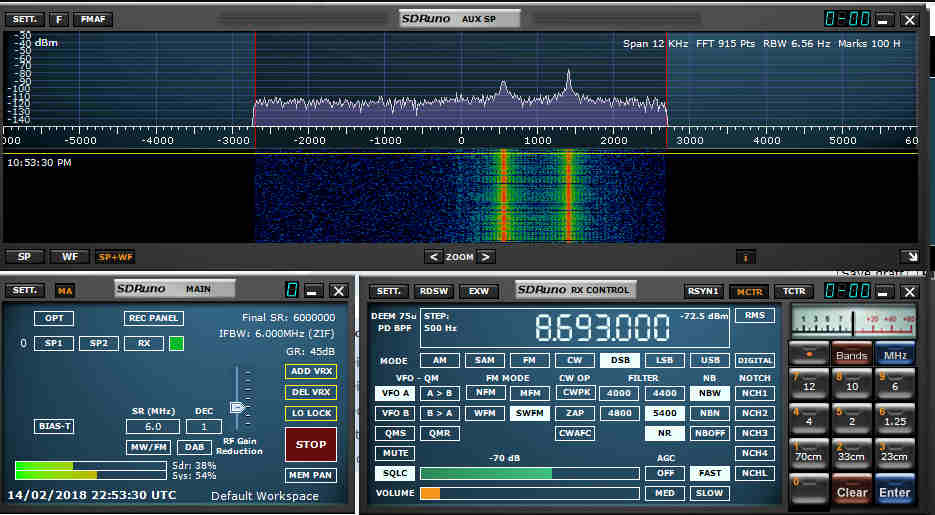Click the 8.693.000 frequency display
This screenshot has height=515, width=935.
click(x=602, y=327)
